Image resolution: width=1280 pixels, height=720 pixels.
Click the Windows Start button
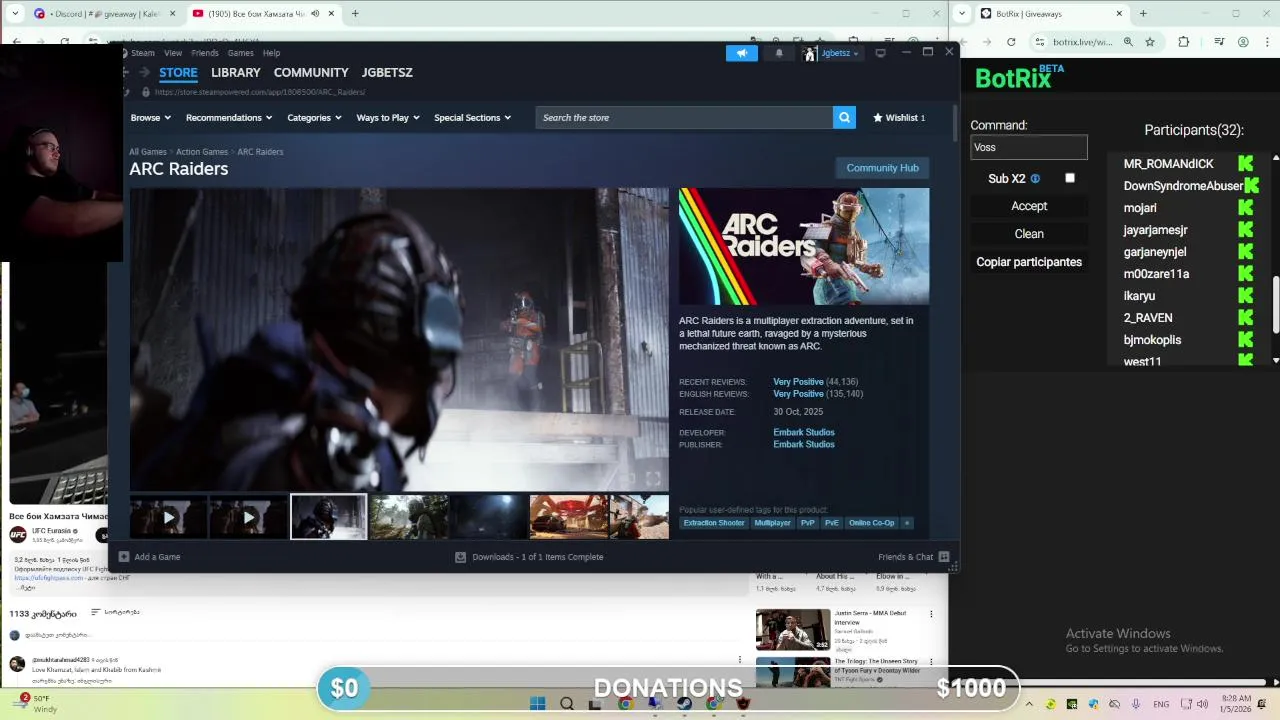click(x=537, y=704)
